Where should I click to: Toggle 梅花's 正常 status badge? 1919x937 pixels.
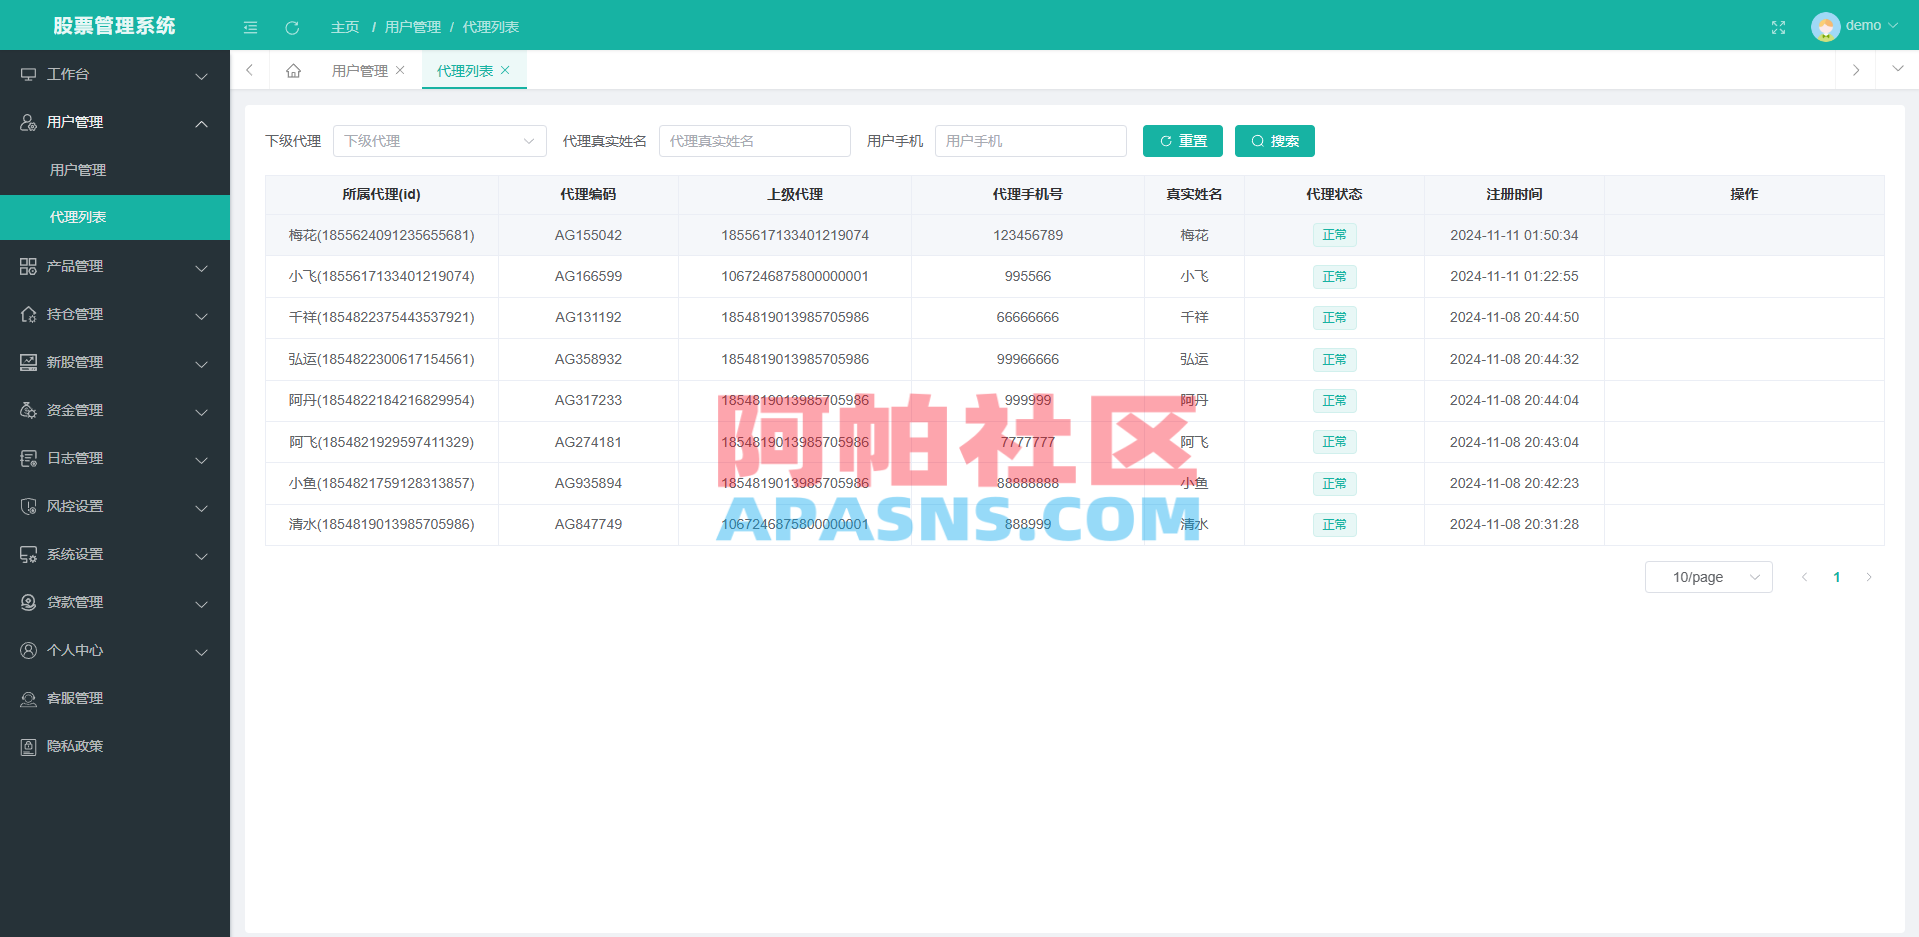(1334, 235)
